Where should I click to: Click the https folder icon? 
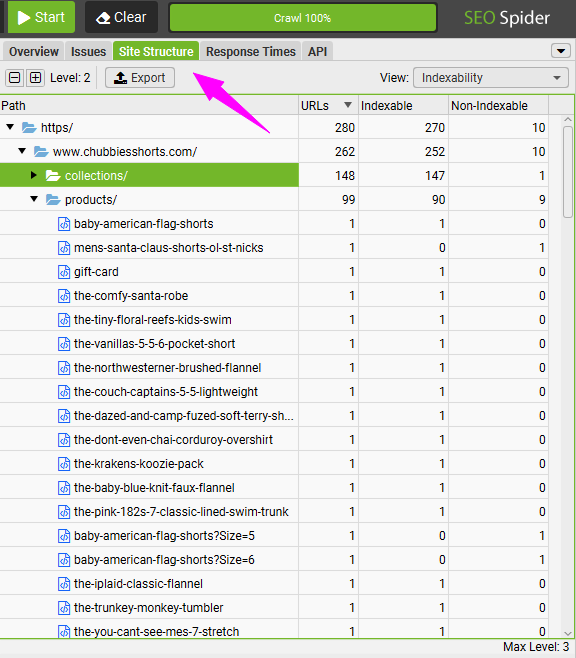tap(29, 127)
